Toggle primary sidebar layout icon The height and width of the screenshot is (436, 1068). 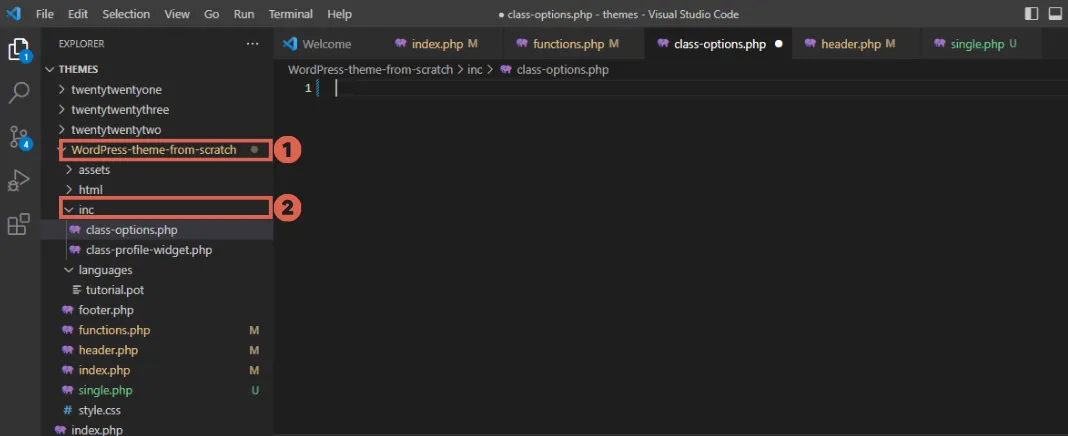point(1031,14)
